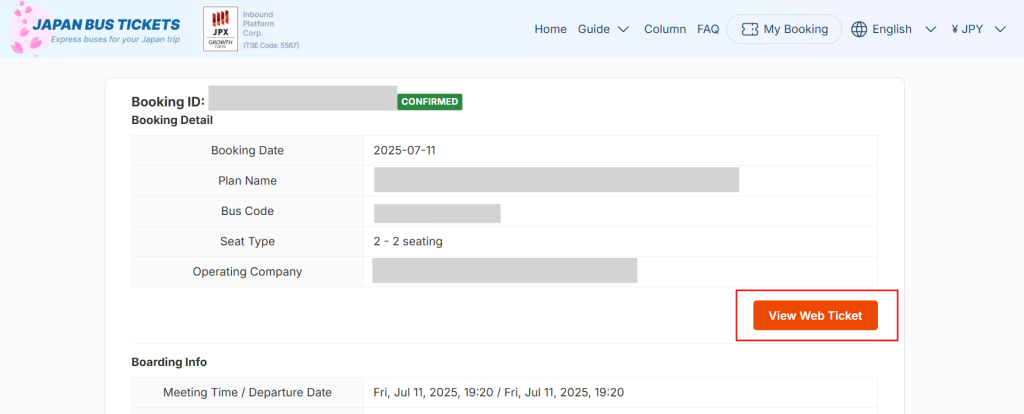Click the booking date value 2025-07-11

(404, 150)
